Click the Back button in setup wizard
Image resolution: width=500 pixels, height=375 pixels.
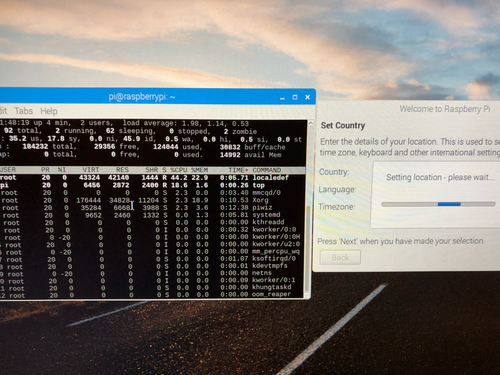(x=340, y=257)
